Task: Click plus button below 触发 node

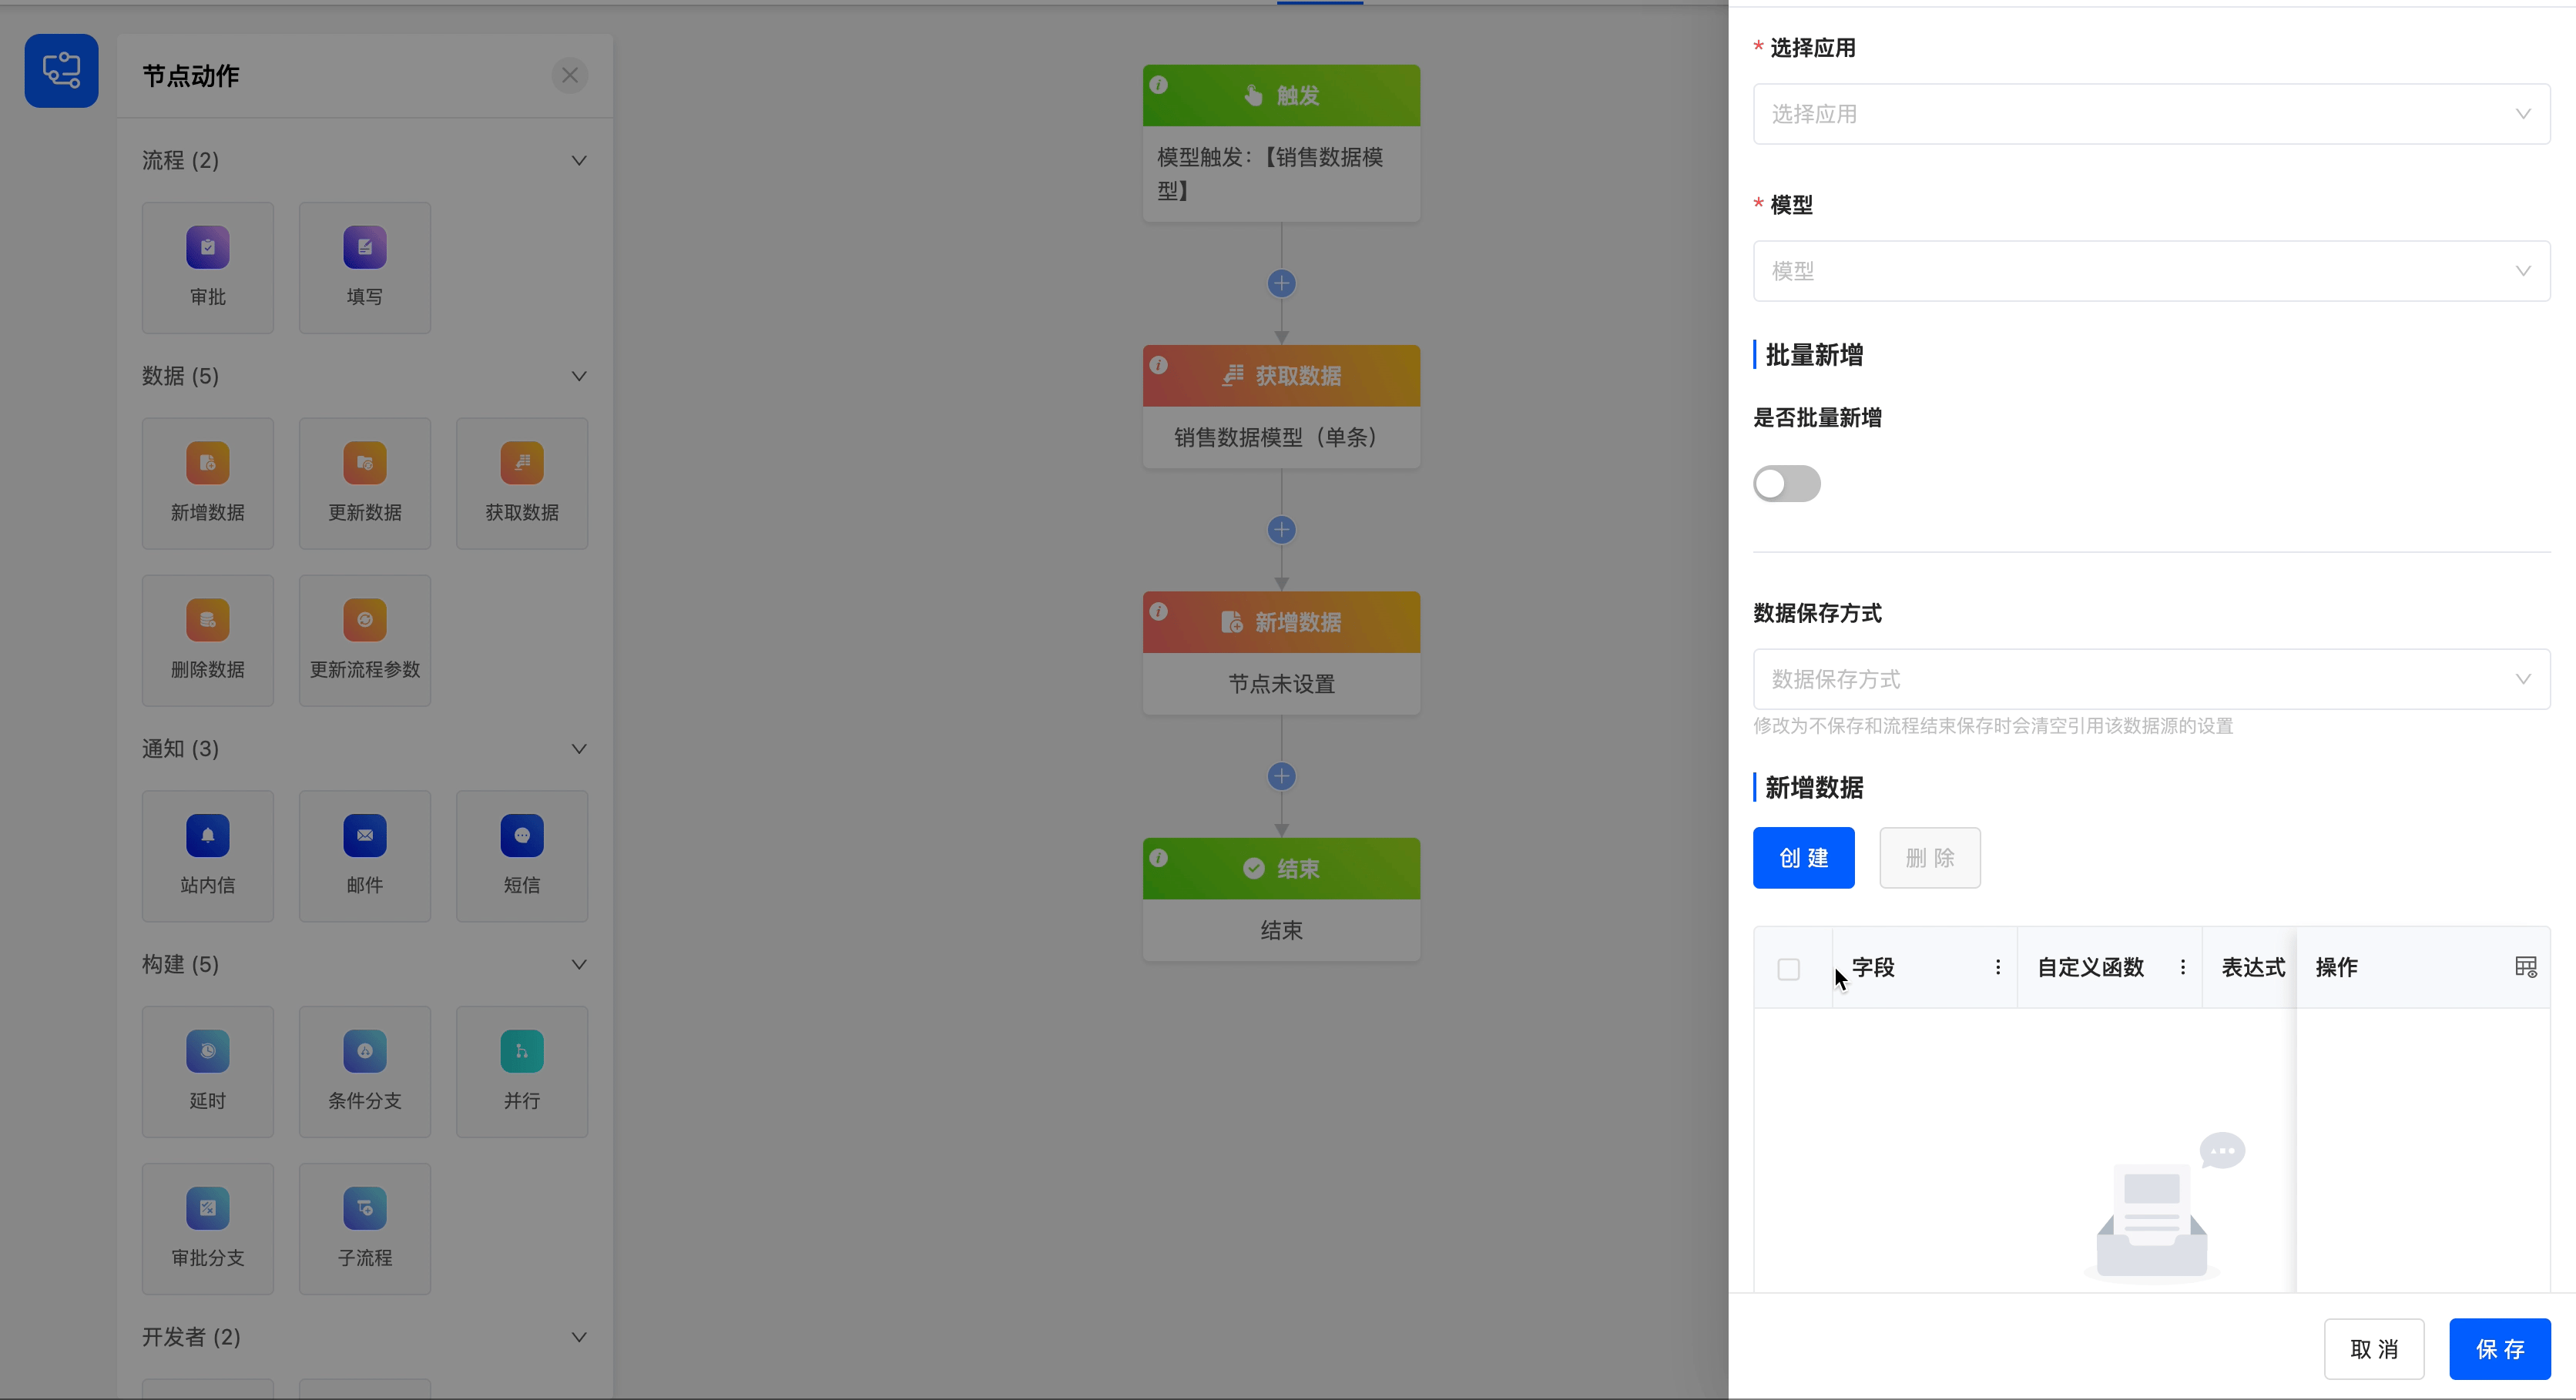Action: pos(1281,283)
